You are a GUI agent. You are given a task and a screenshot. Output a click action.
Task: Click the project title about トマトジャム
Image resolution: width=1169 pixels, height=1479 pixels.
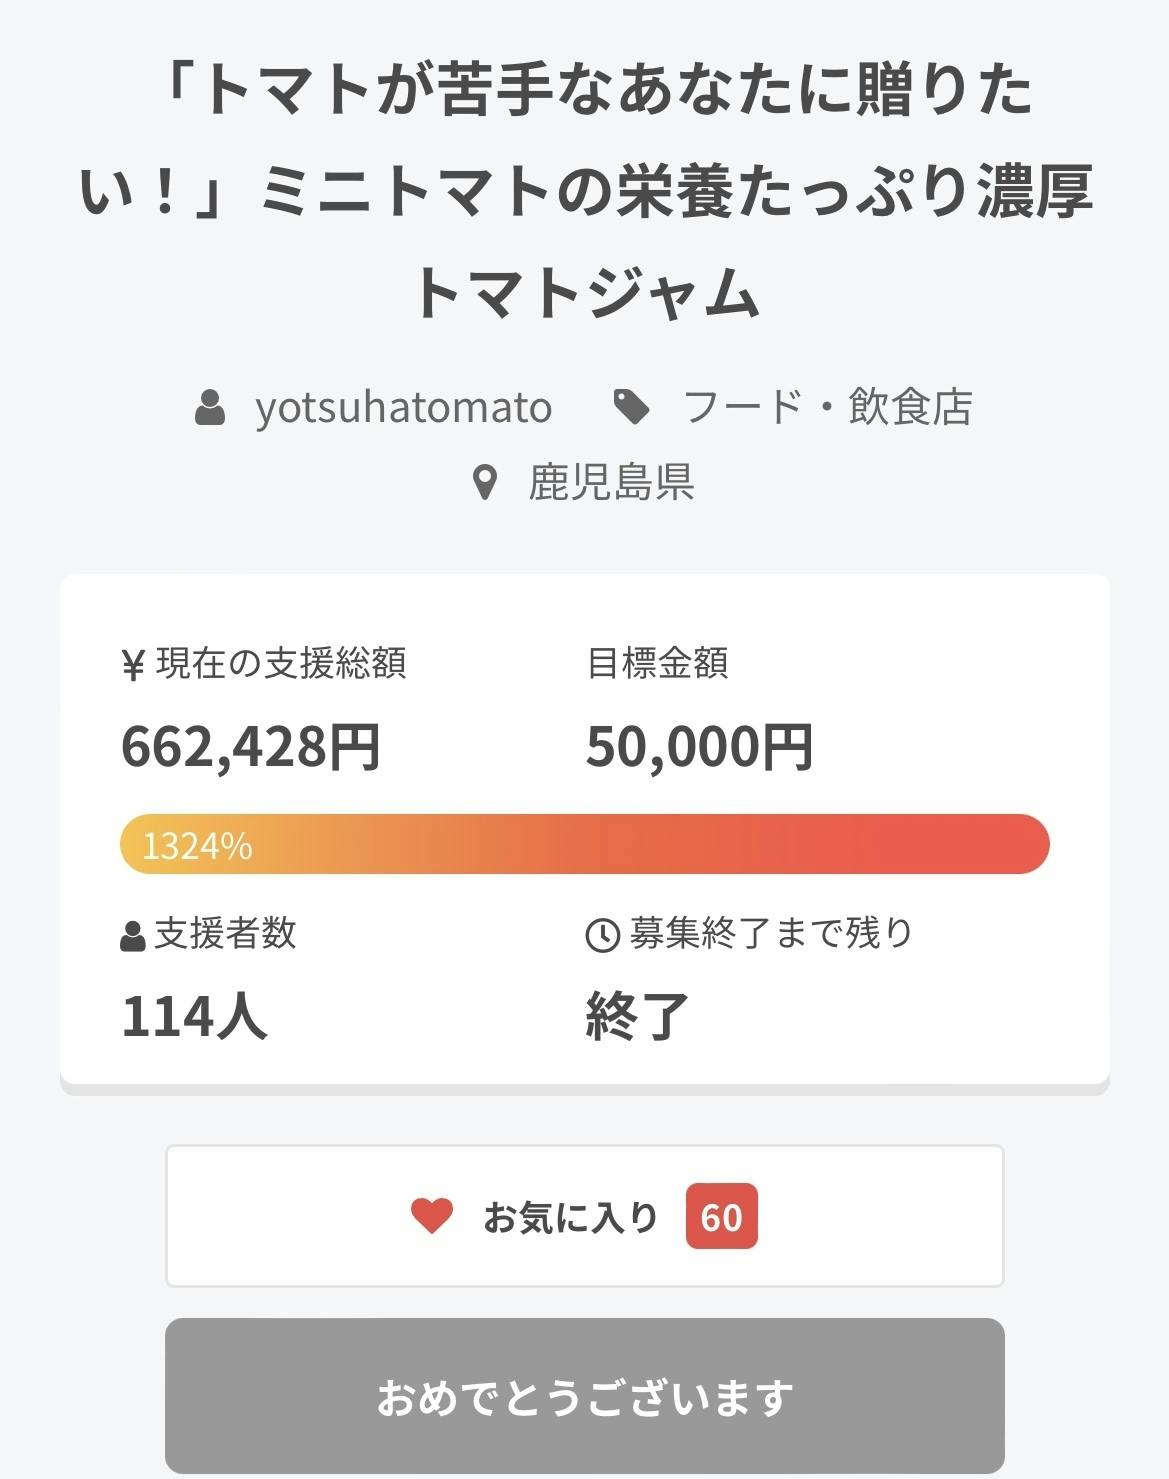pyautogui.click(x=585, y=190)
